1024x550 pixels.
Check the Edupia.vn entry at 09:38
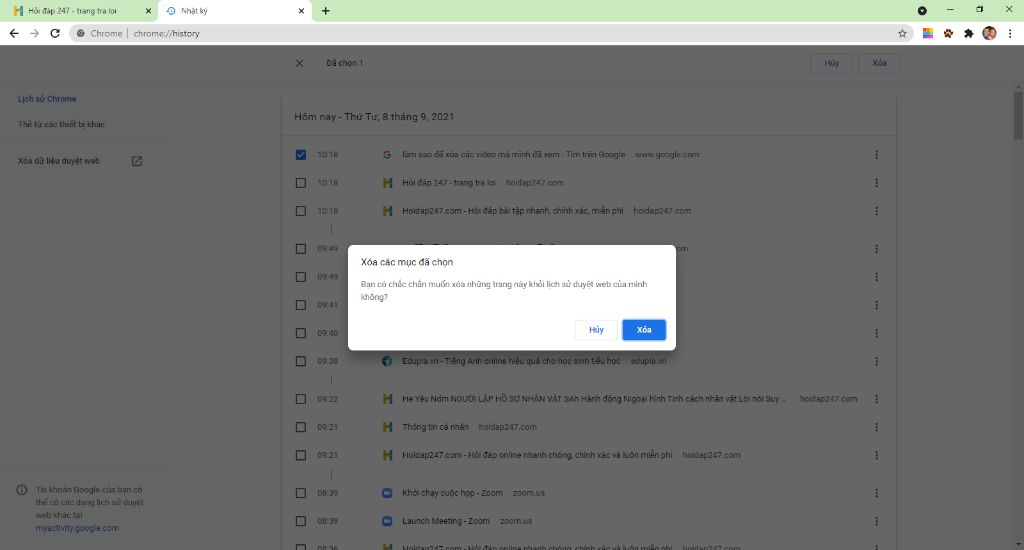pos(300,361)
